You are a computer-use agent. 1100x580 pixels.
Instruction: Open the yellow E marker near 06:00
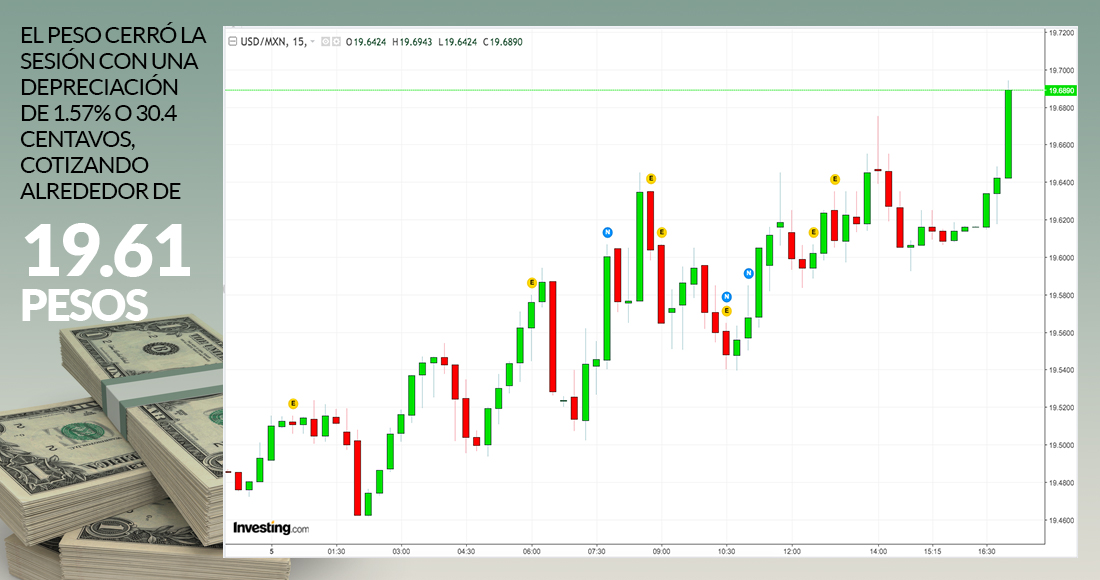click(532, 283)
